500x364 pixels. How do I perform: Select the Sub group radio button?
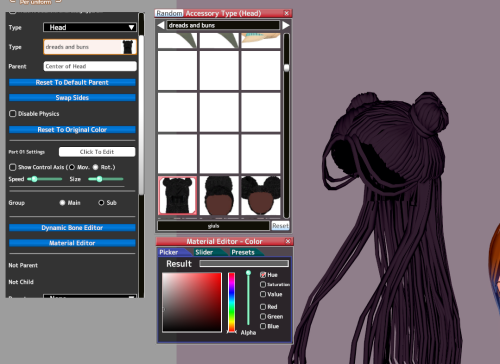click(101, 203)
